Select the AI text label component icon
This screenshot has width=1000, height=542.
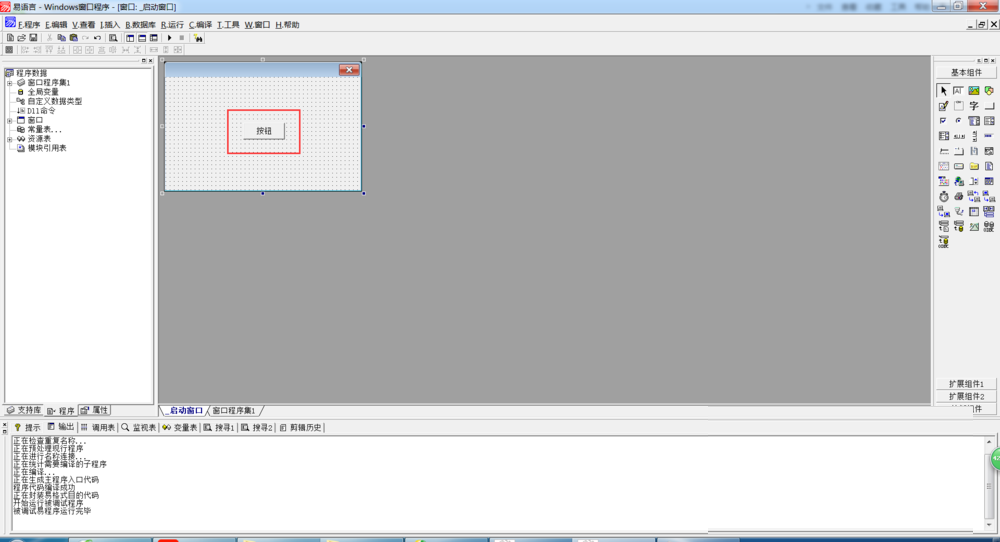click(959, 91)
